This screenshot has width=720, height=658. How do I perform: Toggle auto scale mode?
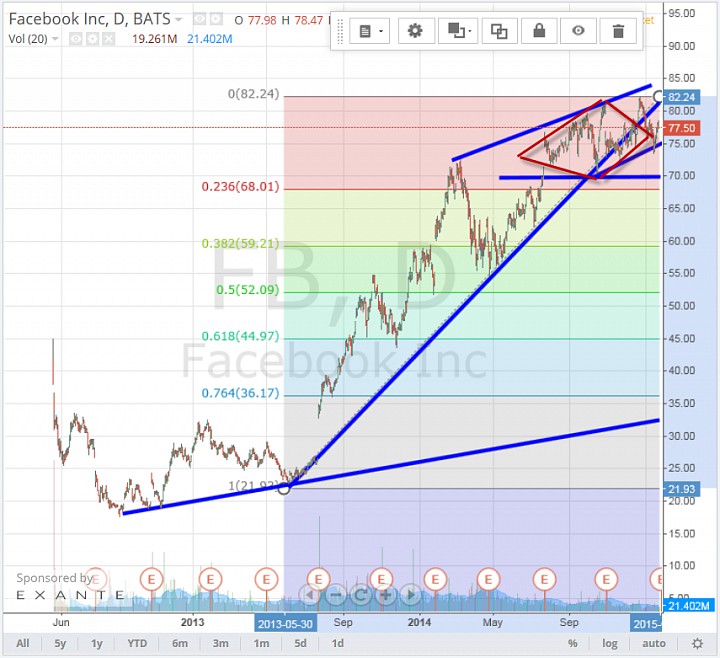click(x=654, y=643)
